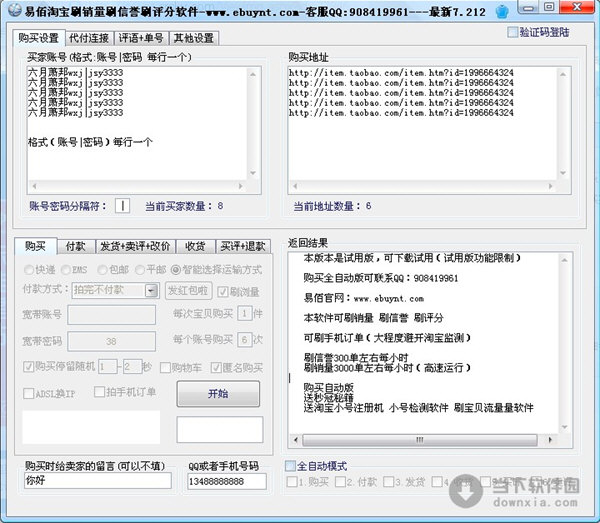Click the 宽带账号 input field

tap(112, 315)
